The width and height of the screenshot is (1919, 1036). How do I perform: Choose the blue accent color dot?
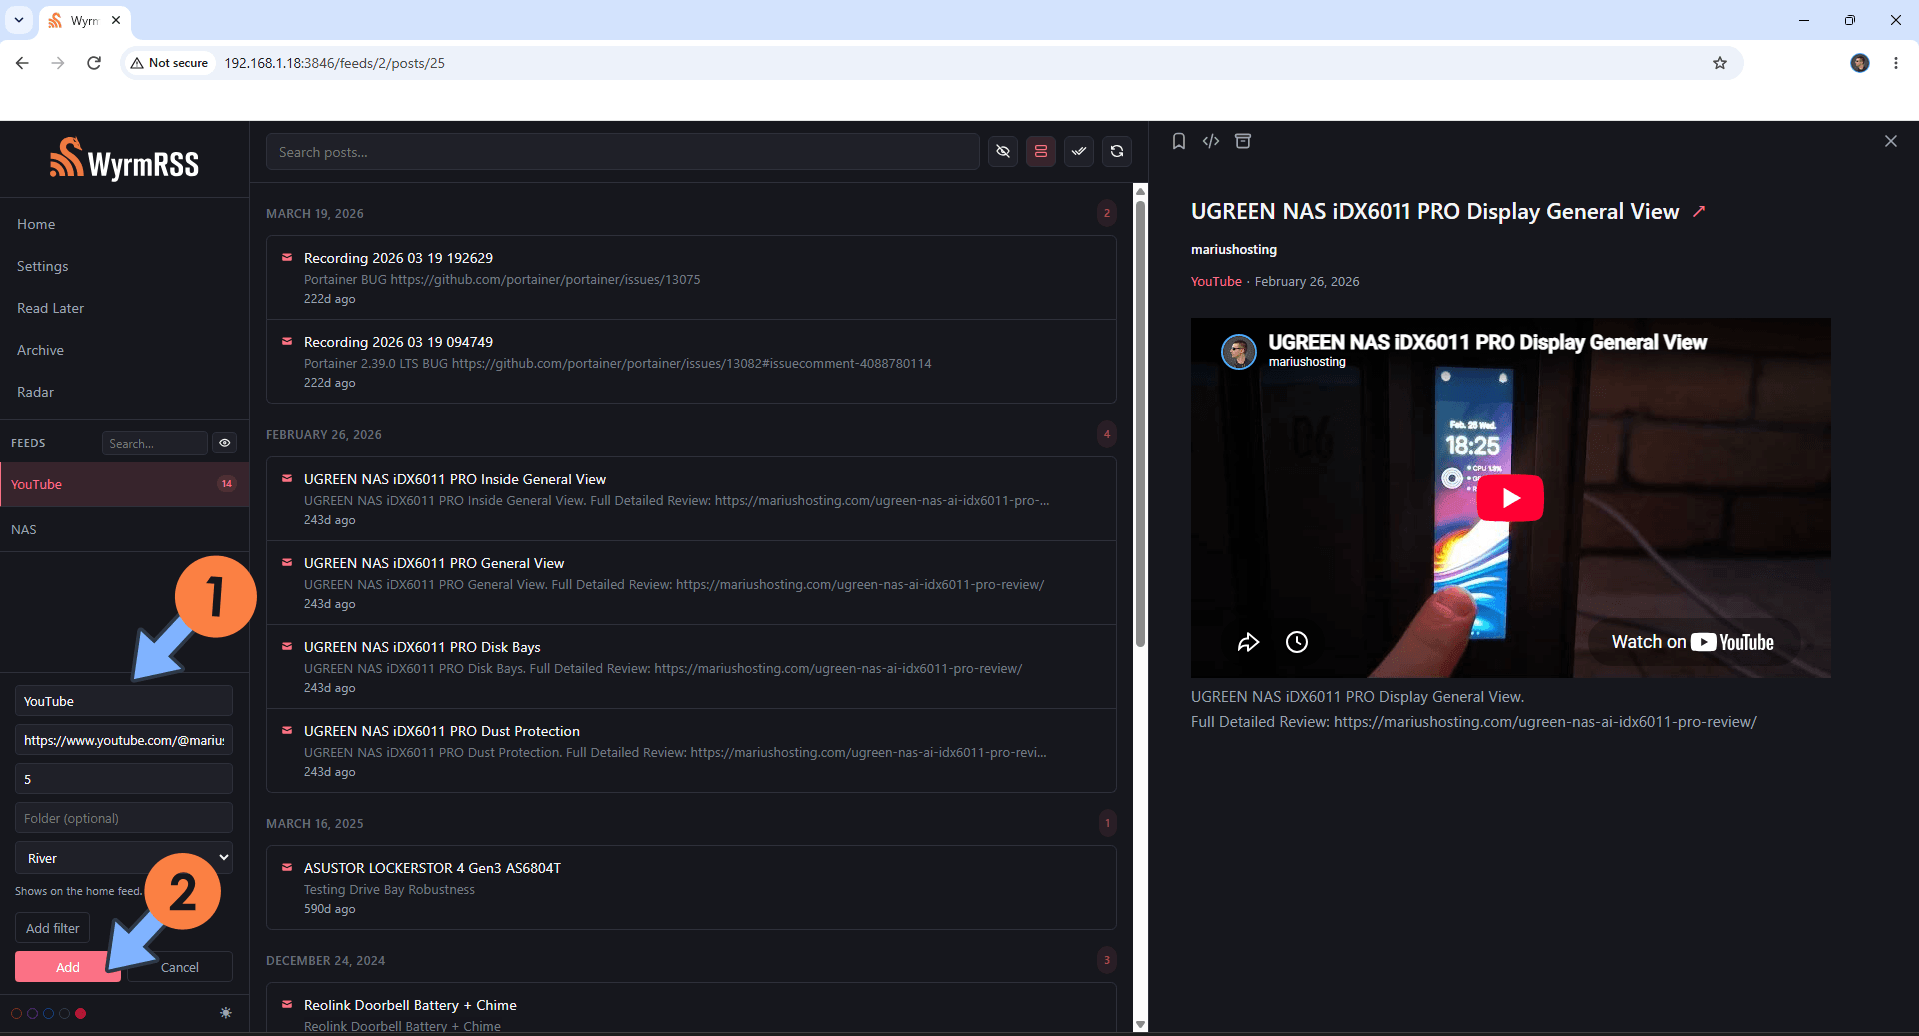coord(48,1013)
